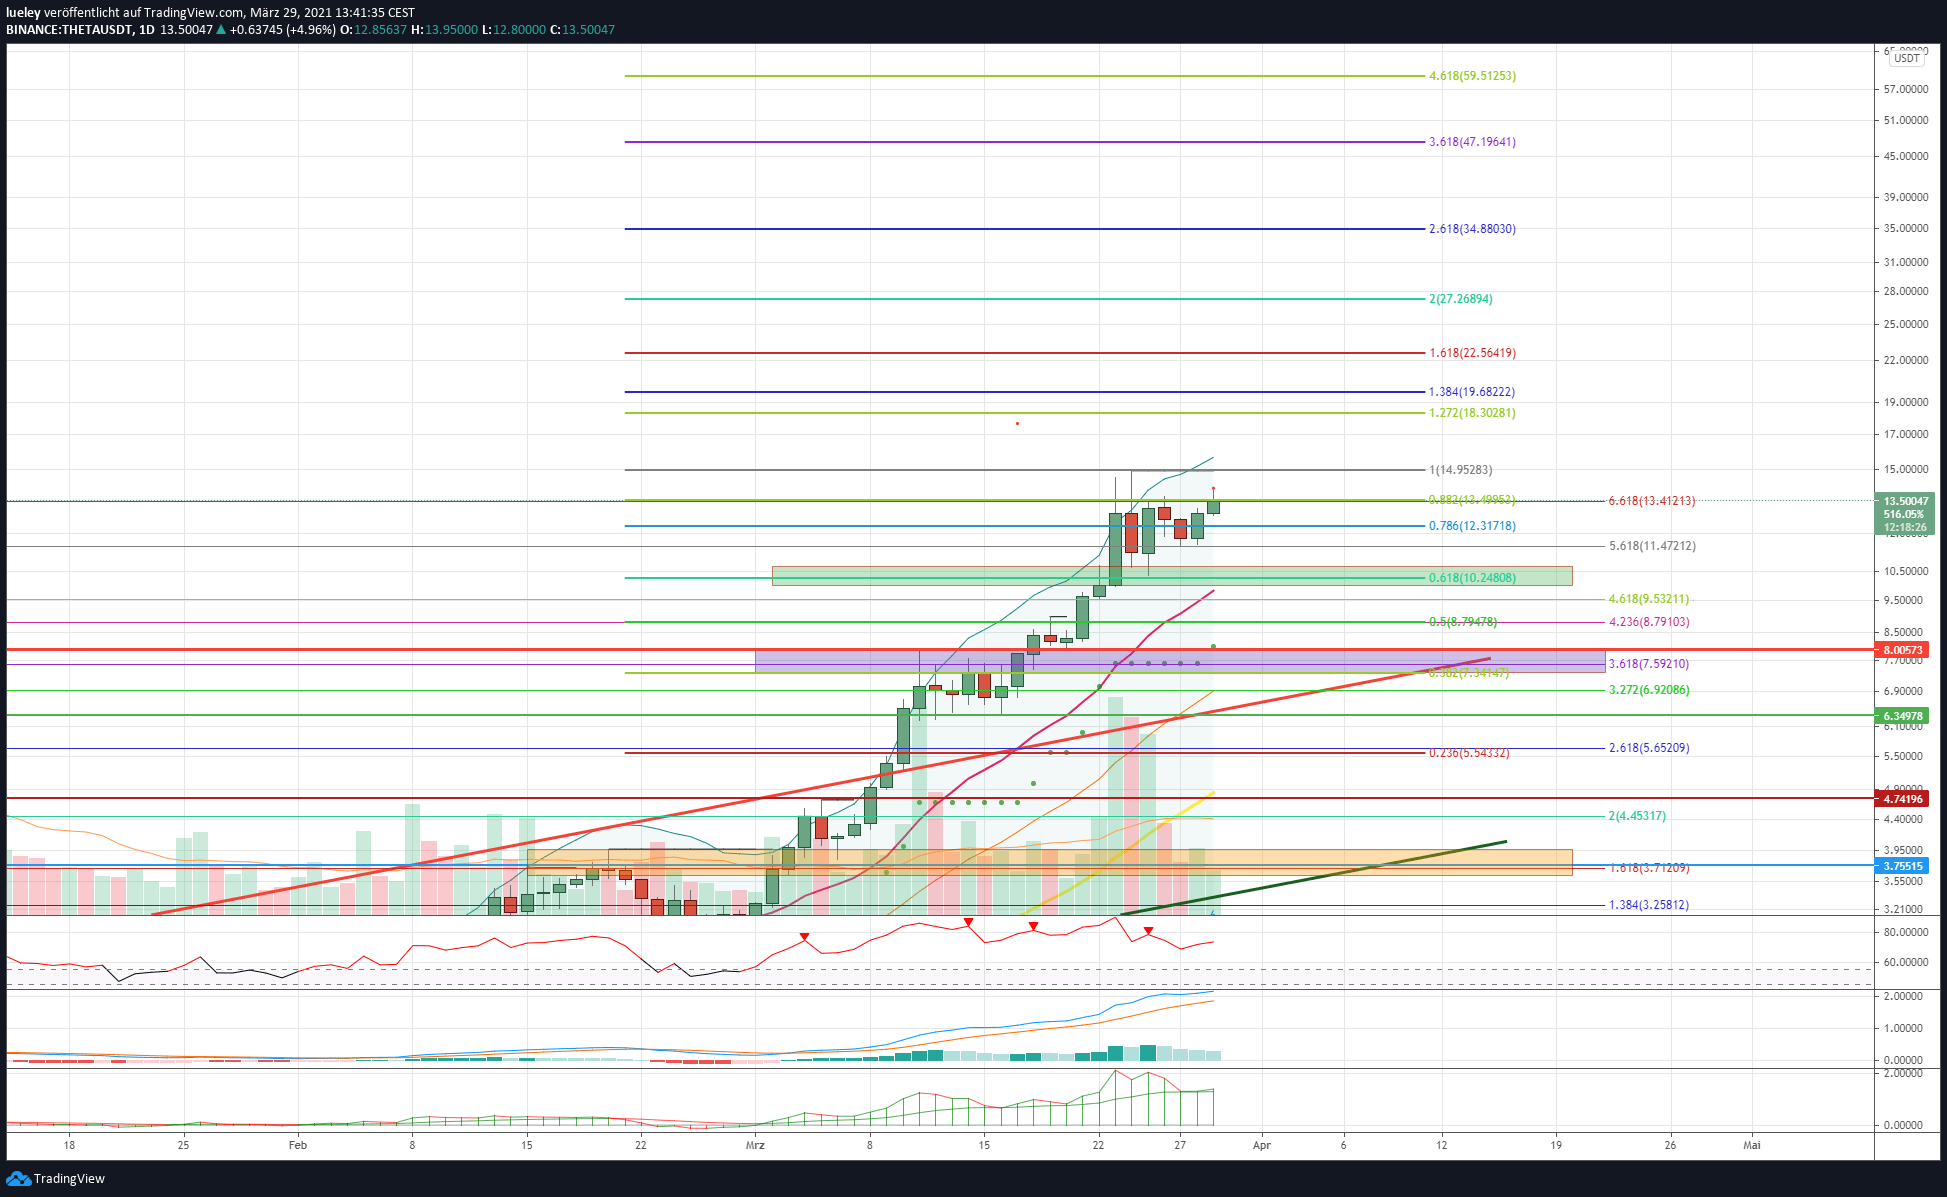This screenshot has height=1197, width=1947.
Task: Click the green support zone rectangle near 10.24808
Action: [1172, 576]
